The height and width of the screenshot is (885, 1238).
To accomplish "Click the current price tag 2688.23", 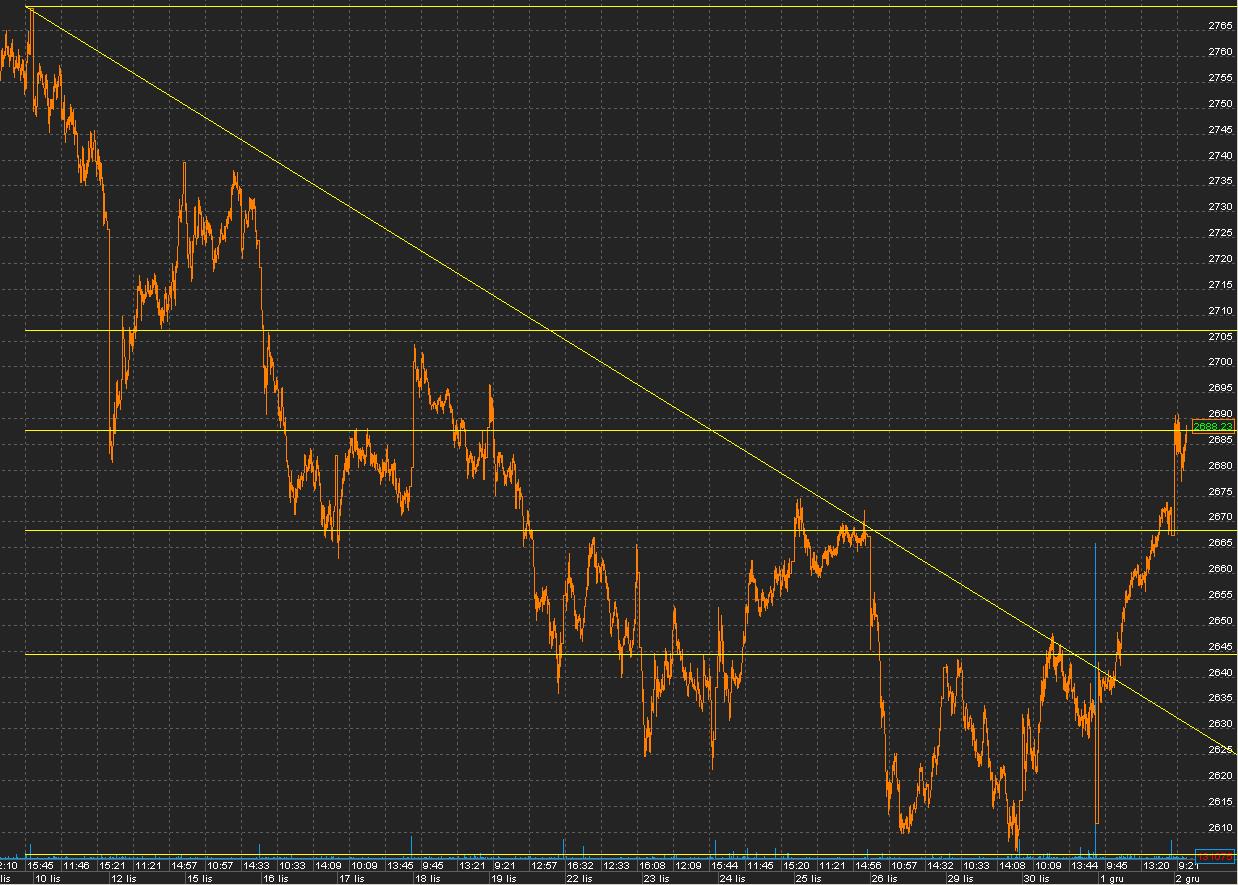I will 1214,427.
